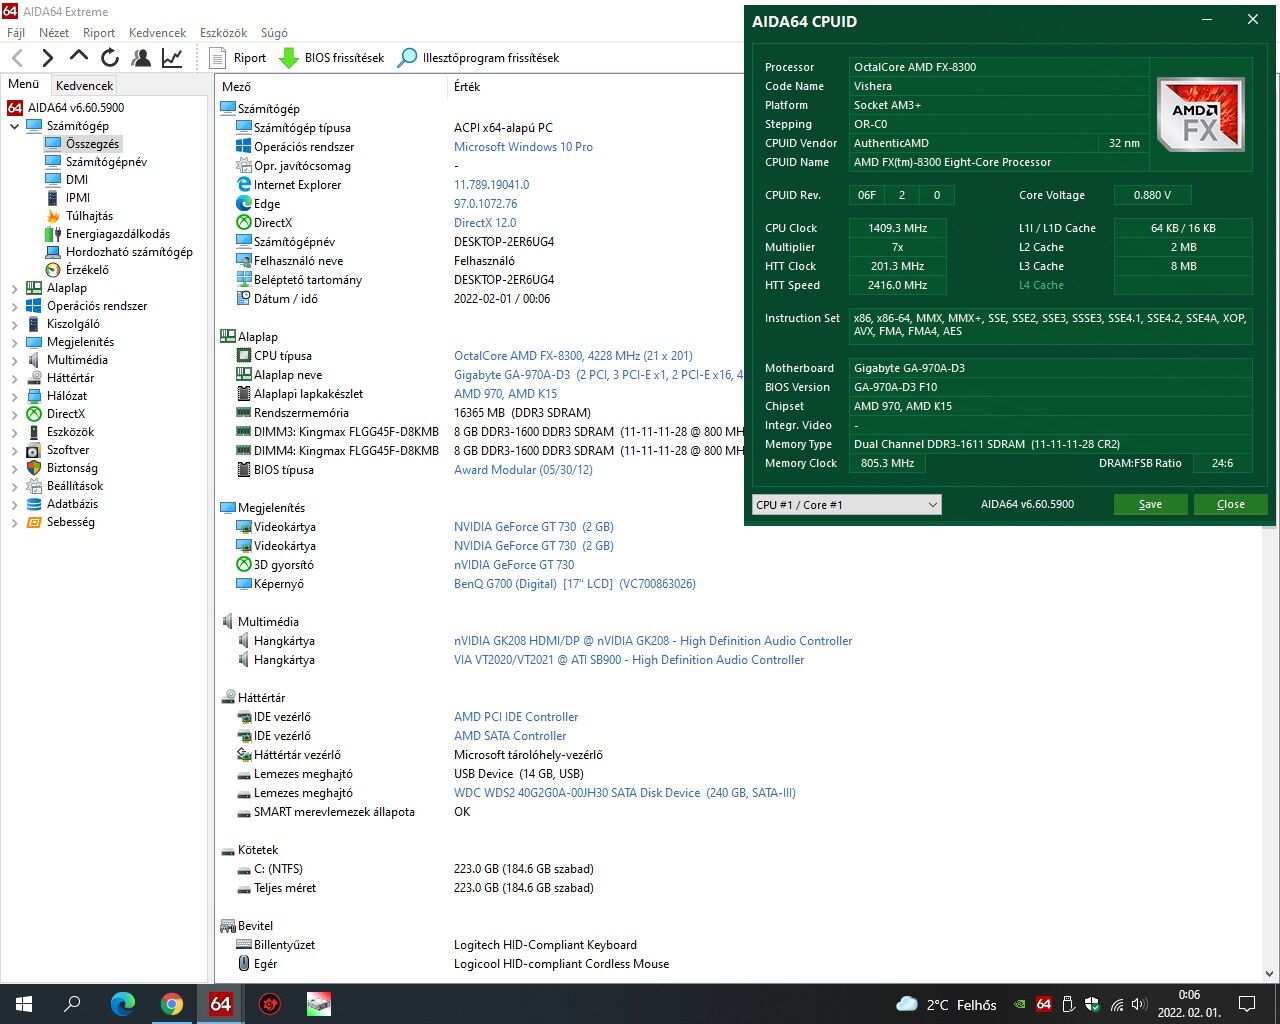The image size is (1280, 1024).
Task: Click the AMD FX logo in CPUID
Action: tap(1200, 114)
